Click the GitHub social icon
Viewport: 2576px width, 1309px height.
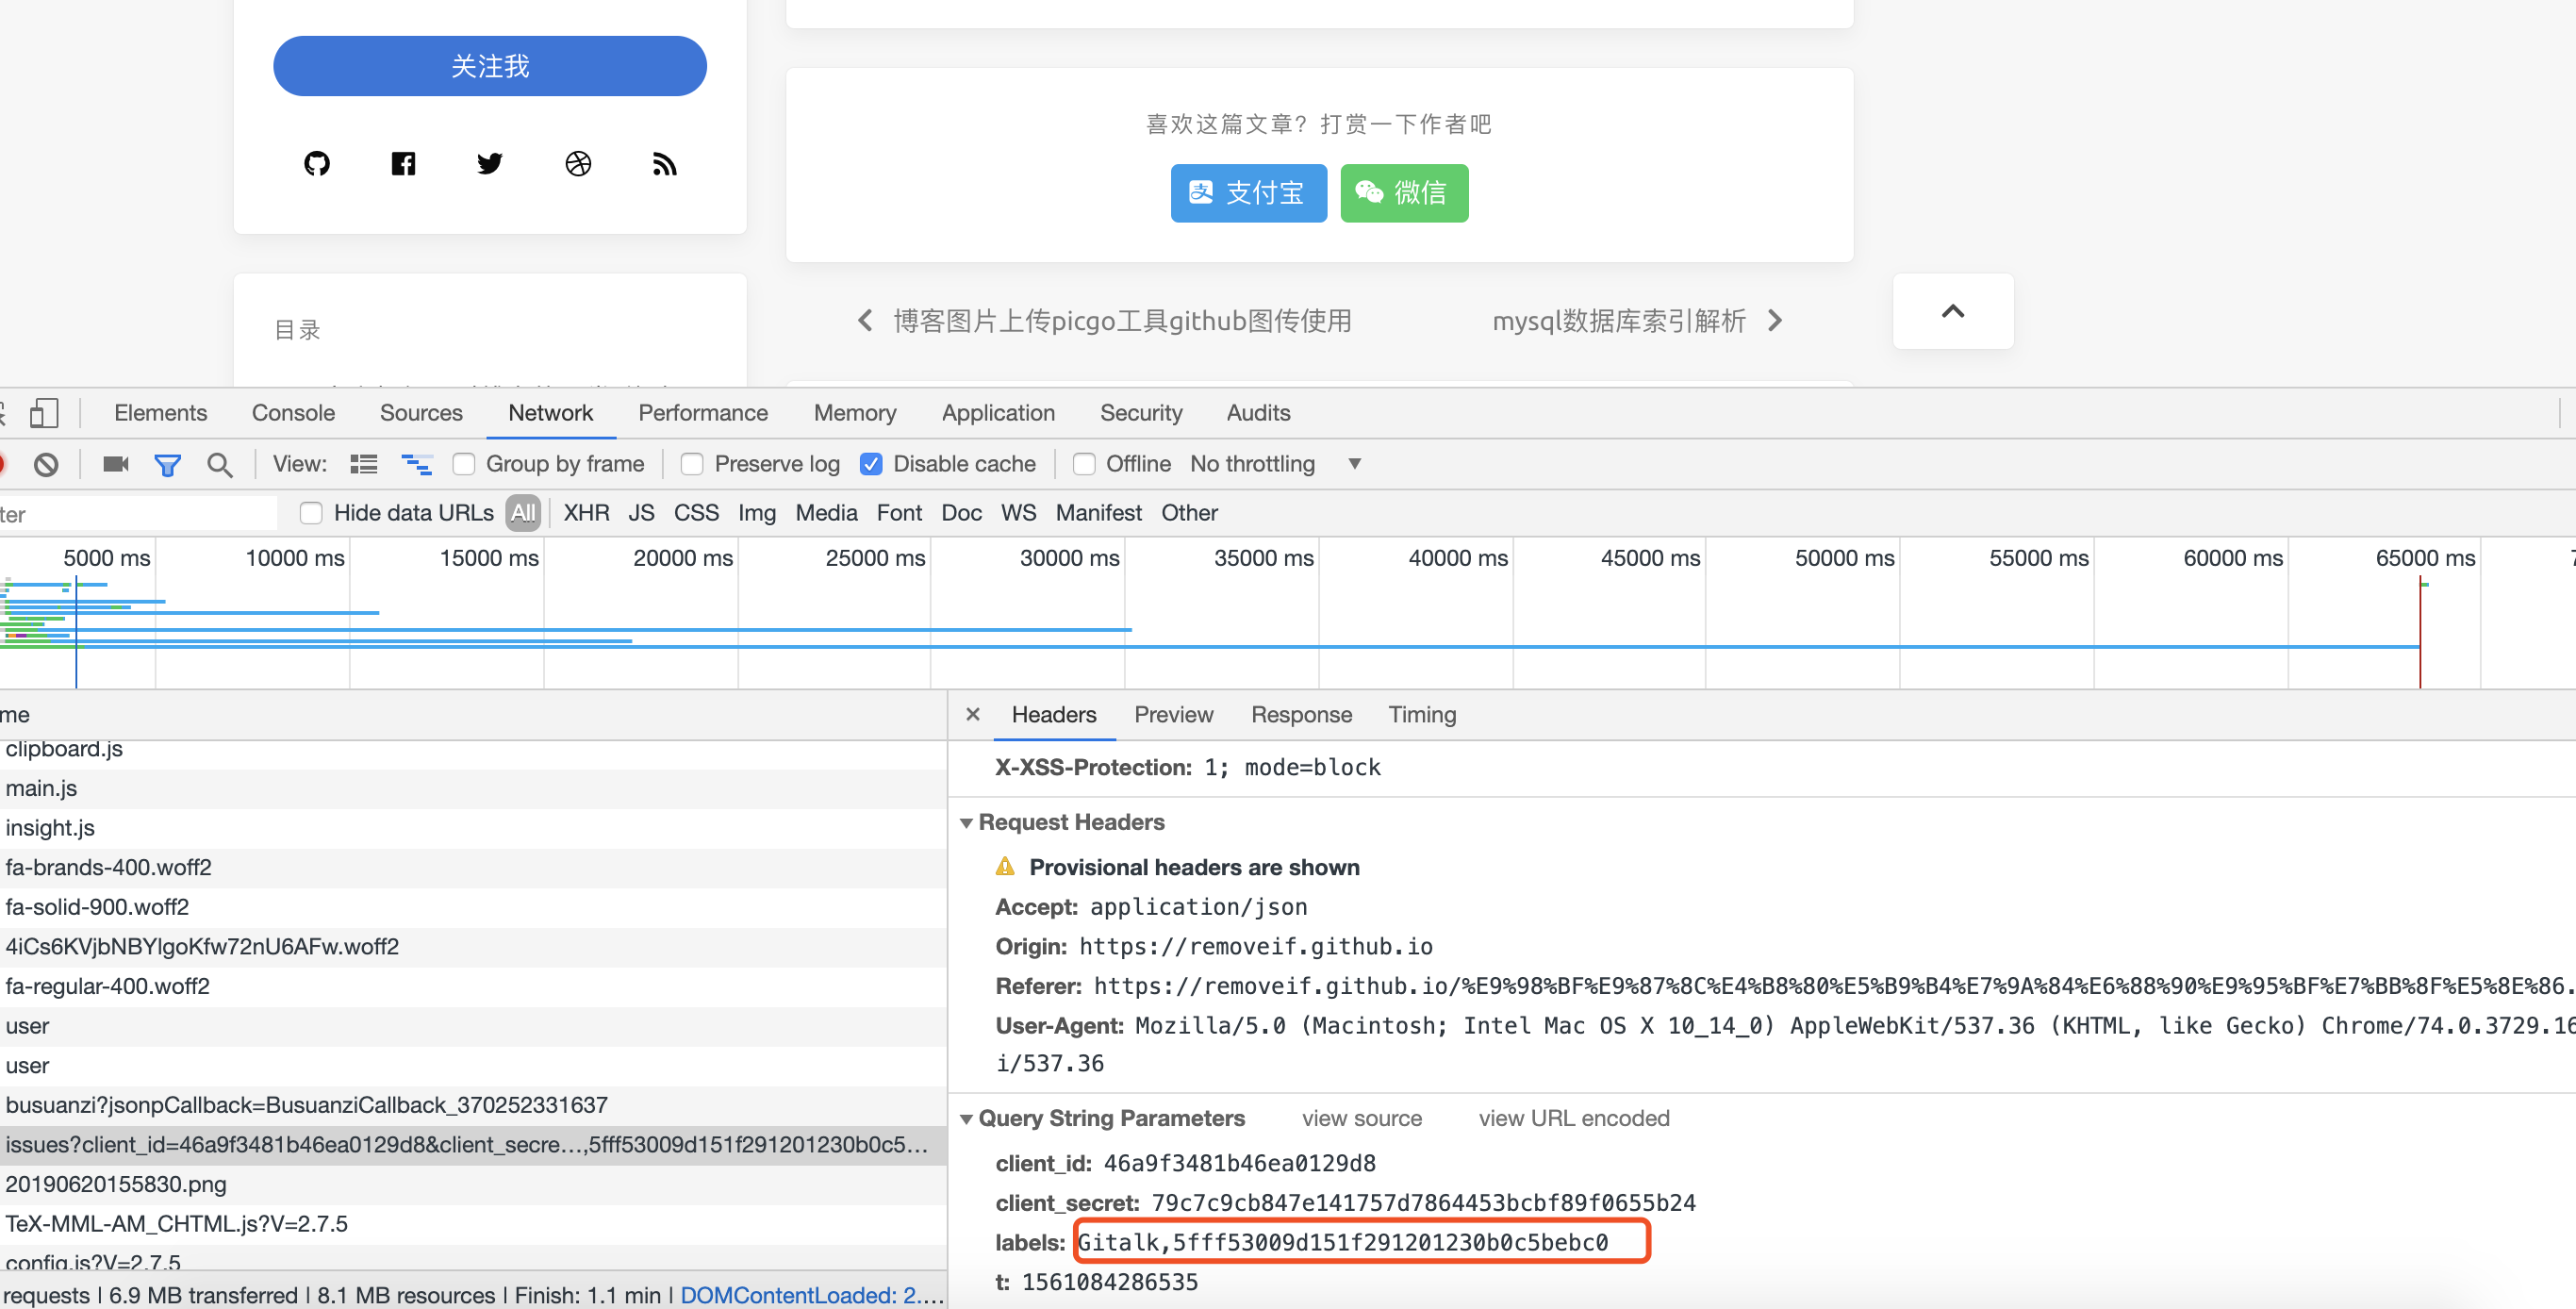click(317, 164)
